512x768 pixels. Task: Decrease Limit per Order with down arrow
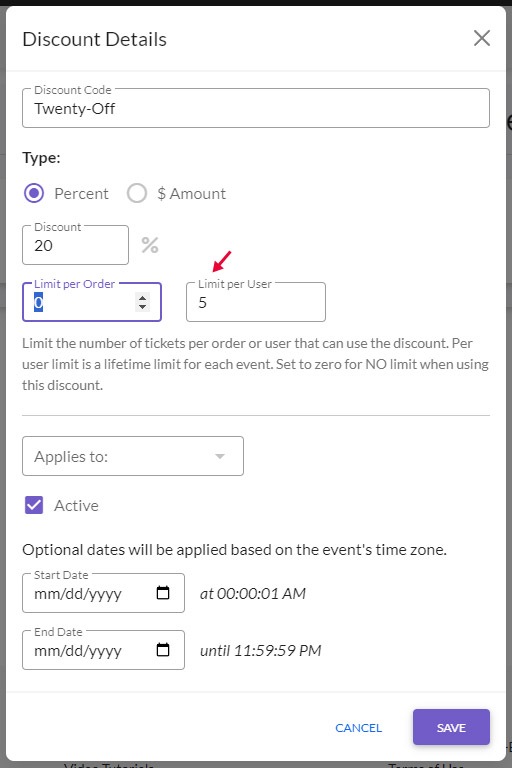[143, 307]
